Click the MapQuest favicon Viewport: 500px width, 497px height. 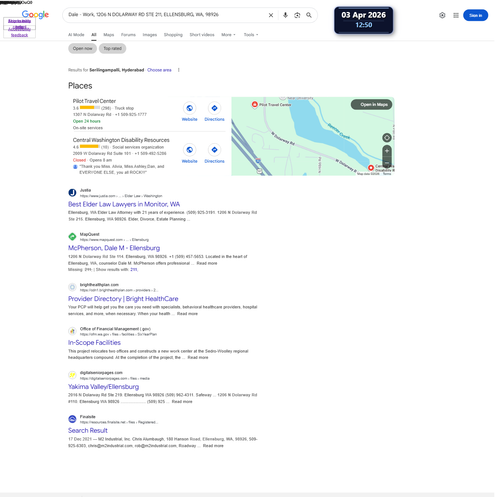(72, 237)
